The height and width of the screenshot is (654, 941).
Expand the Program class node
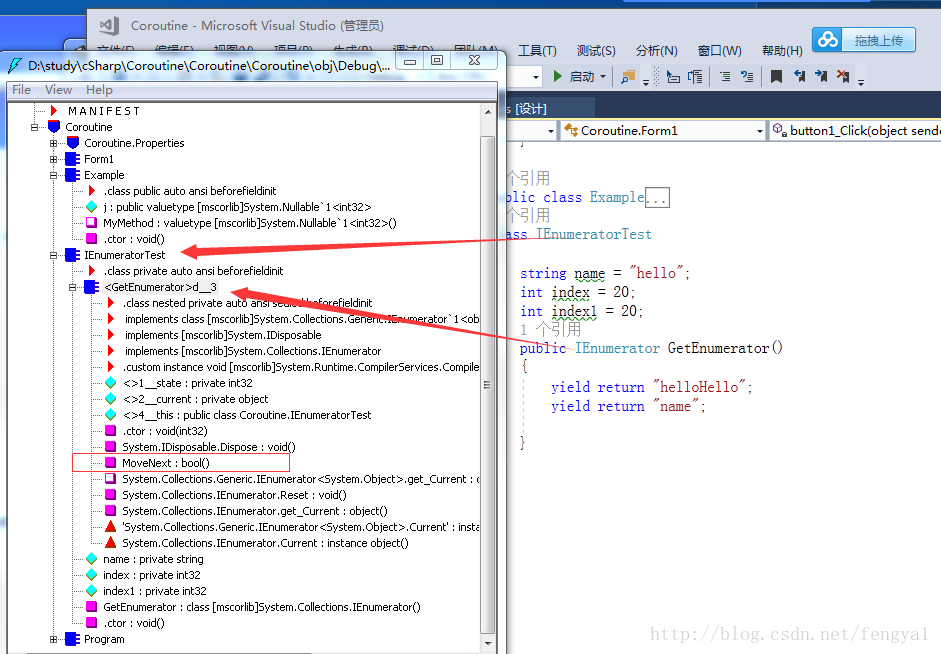click(53, 639)
